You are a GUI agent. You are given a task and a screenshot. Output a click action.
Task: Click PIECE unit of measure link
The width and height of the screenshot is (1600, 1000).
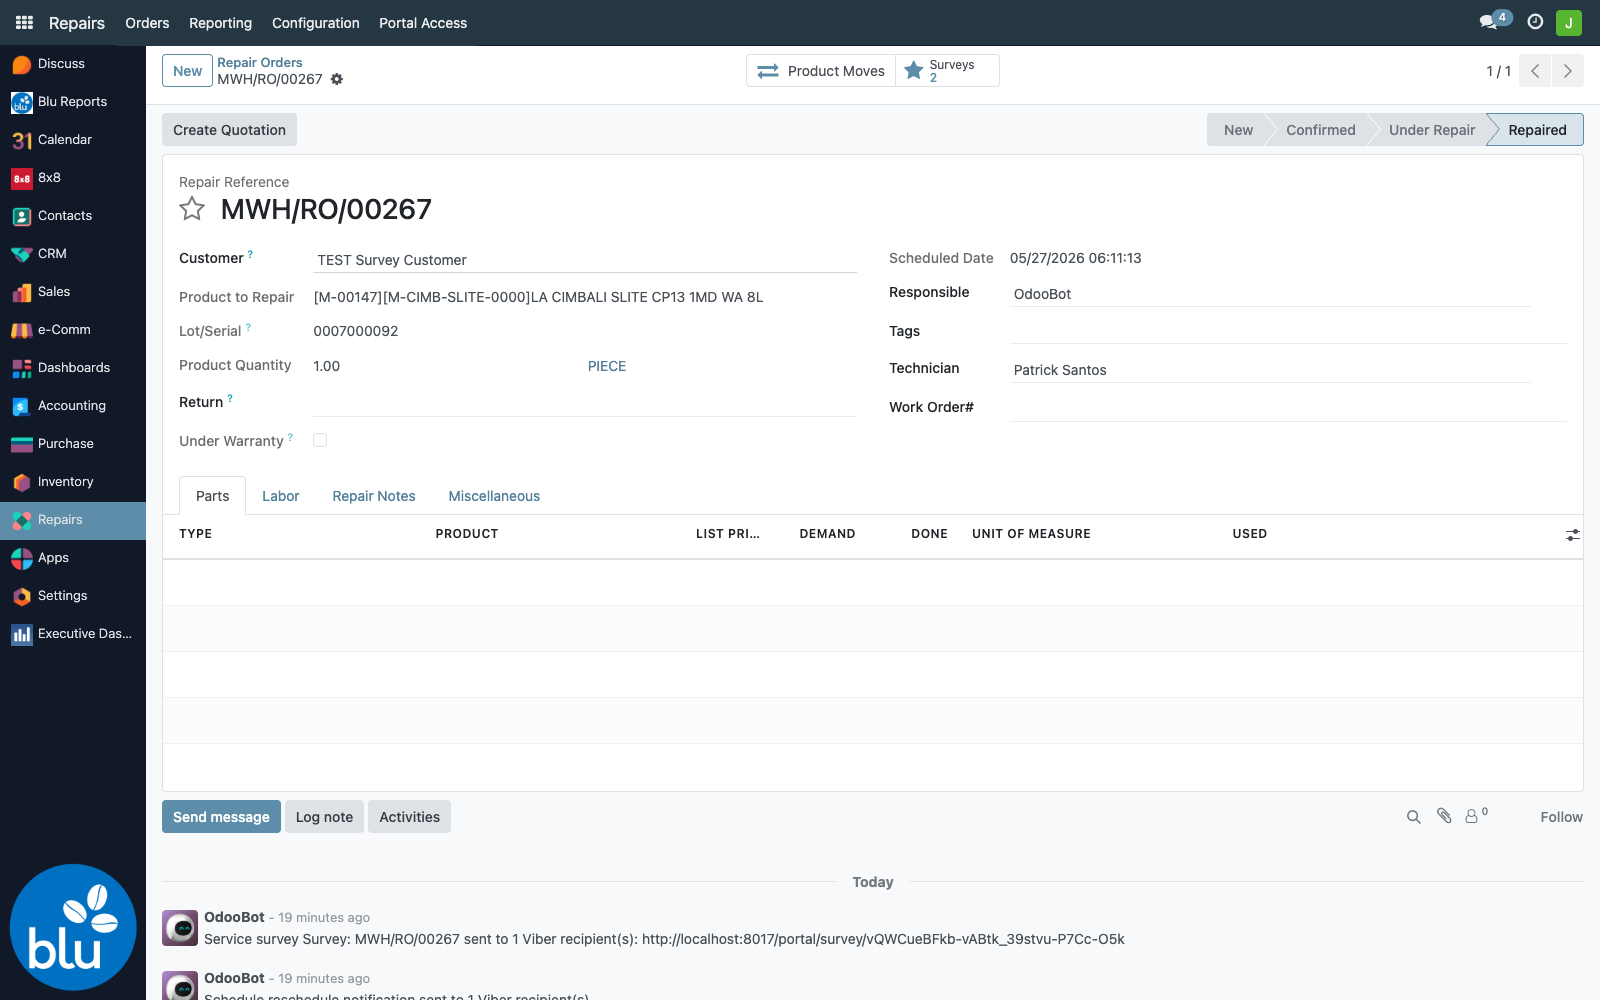[607, 366]
